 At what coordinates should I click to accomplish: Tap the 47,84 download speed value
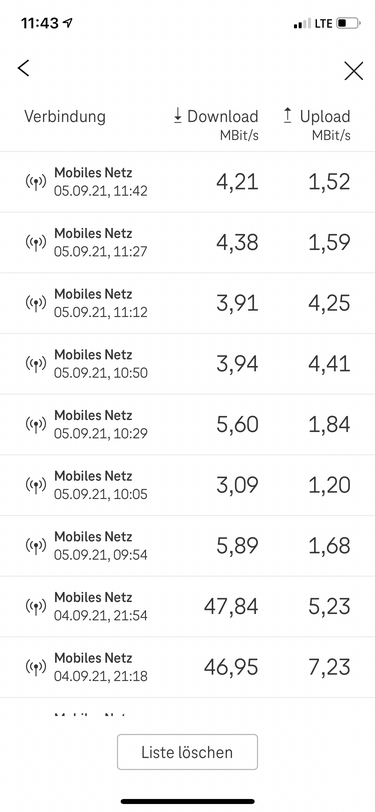coord(231,606)
